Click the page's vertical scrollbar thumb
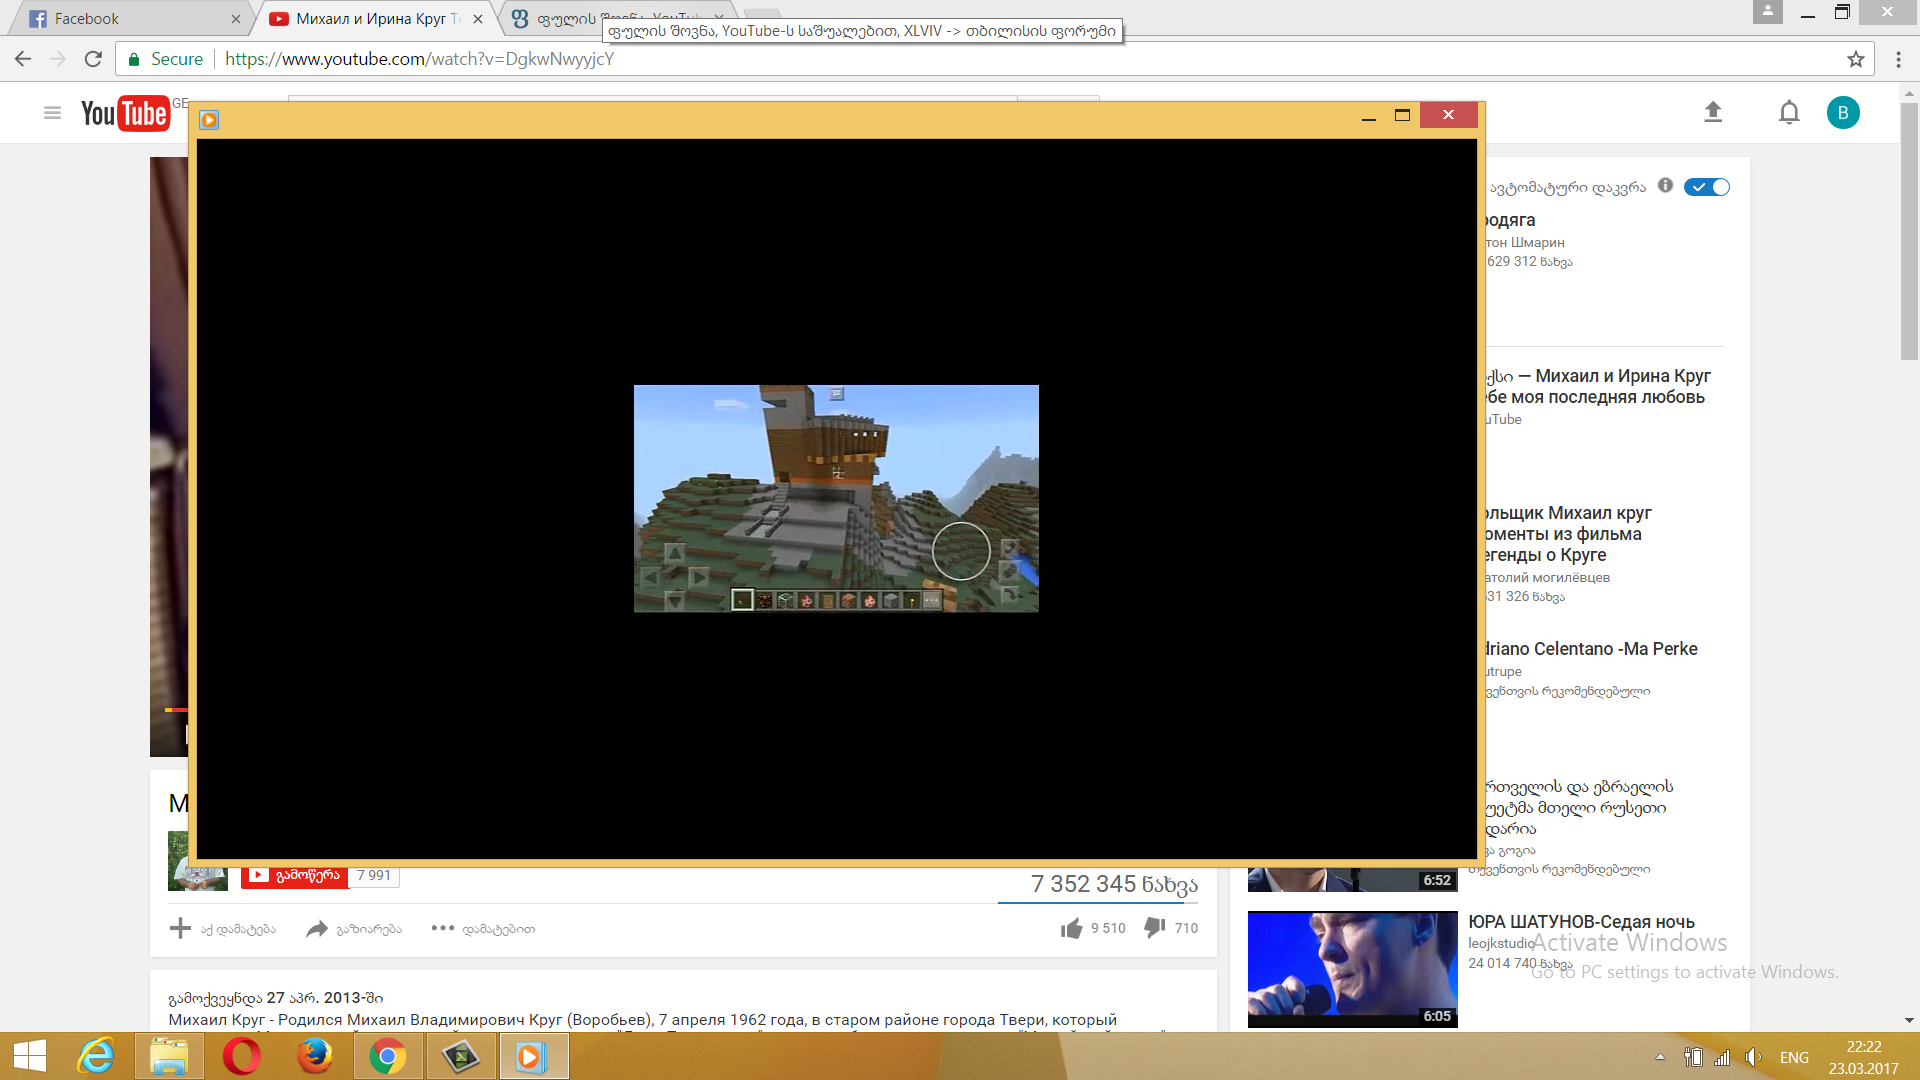Viewport: 1920px width, 1080px height. (1909, 230)
